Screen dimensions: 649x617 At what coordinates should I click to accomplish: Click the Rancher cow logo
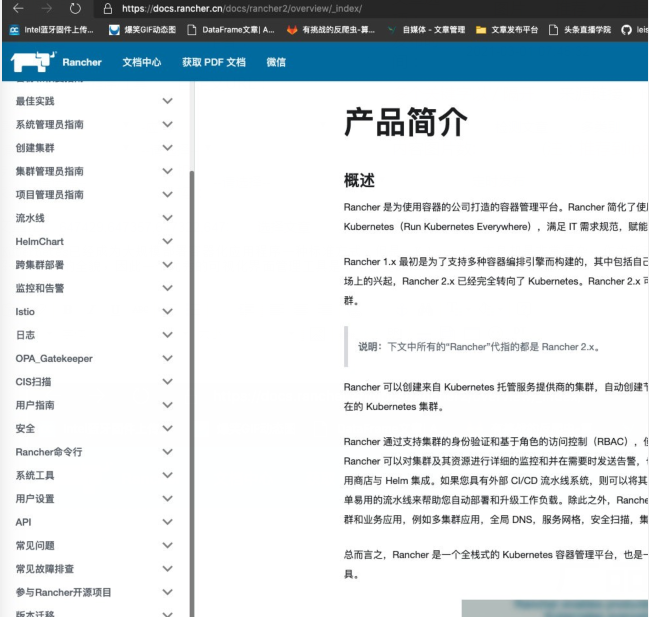pos(33,62)
